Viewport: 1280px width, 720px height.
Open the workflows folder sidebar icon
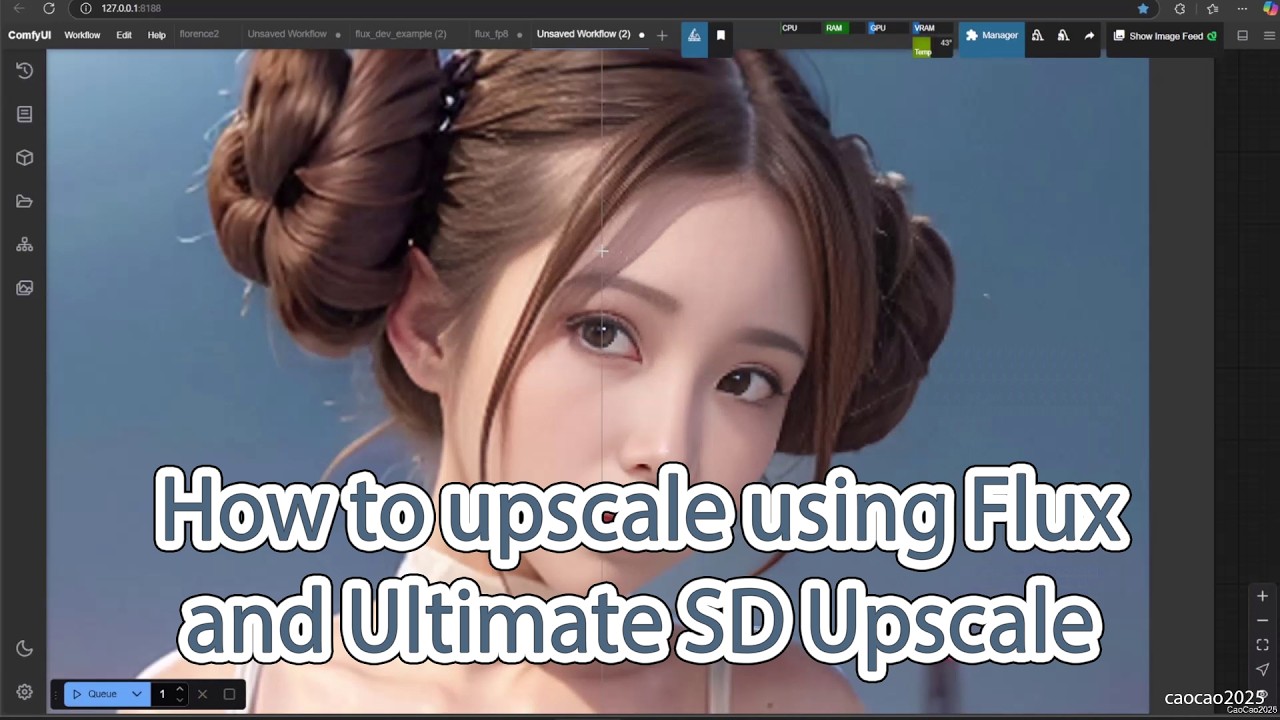tap(25, 201)
